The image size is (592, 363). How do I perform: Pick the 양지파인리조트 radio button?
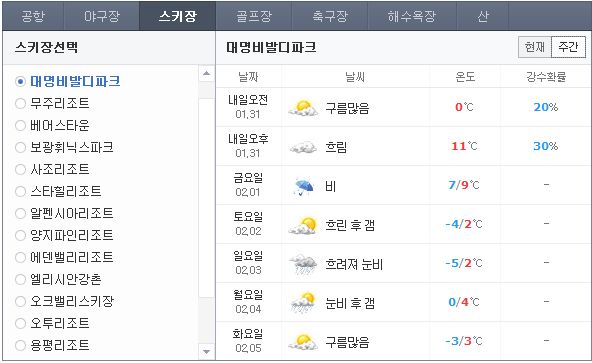(x=20, y=235)
